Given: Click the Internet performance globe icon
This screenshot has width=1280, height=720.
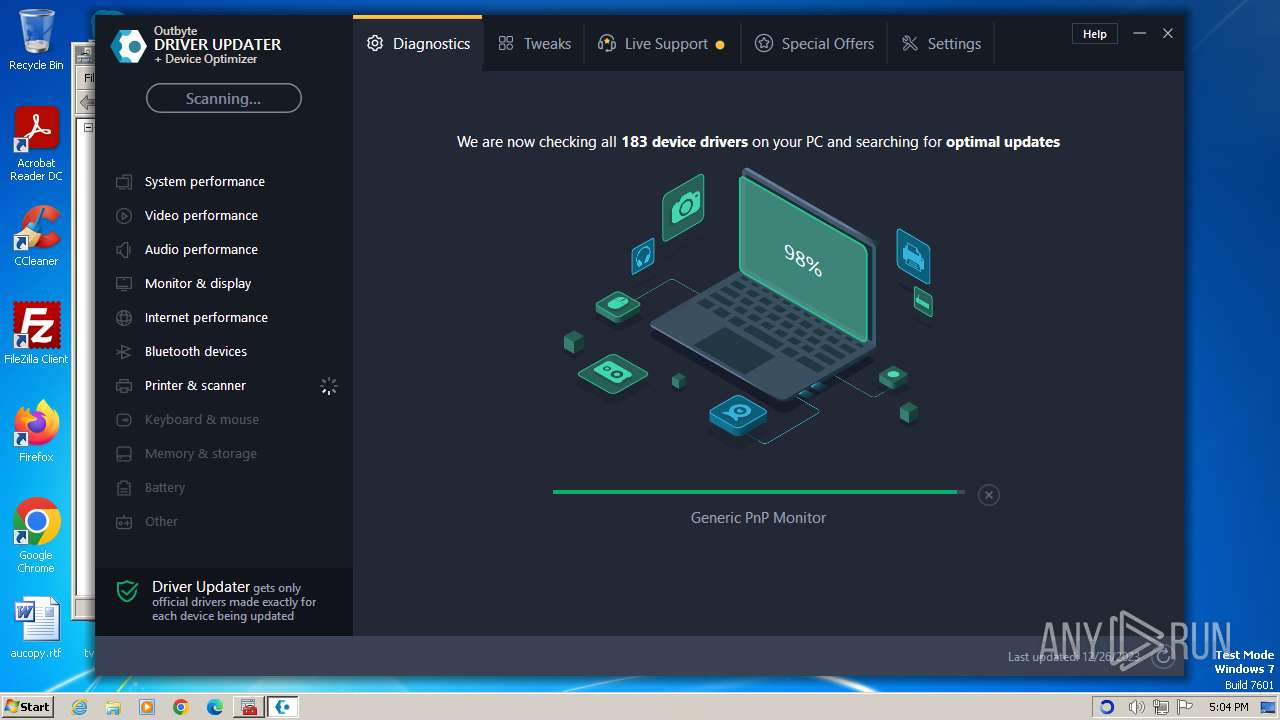Looking at the screenshot, I should (x=124, y=318).
